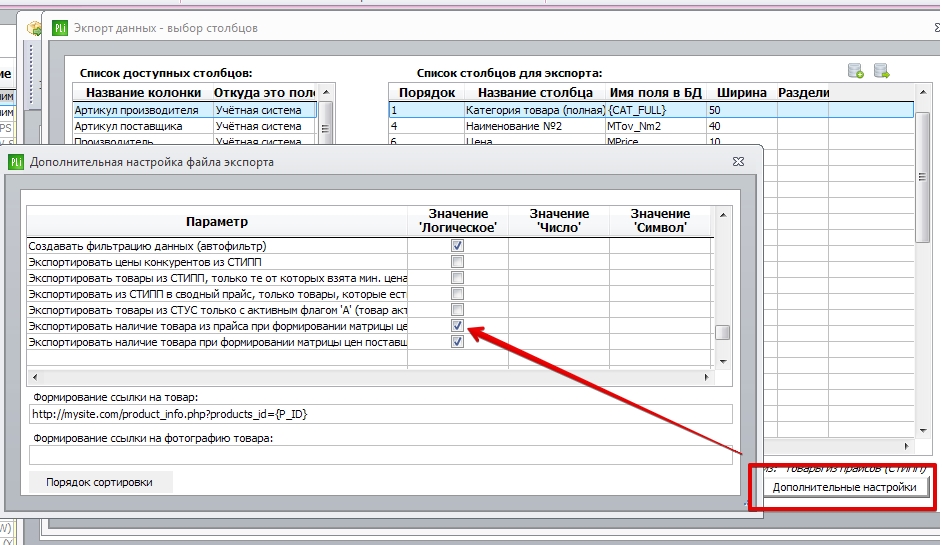Click Учётная система cell for Артикул поставщика
This screenshot has height=545, width=942.
tap(266, 126)
